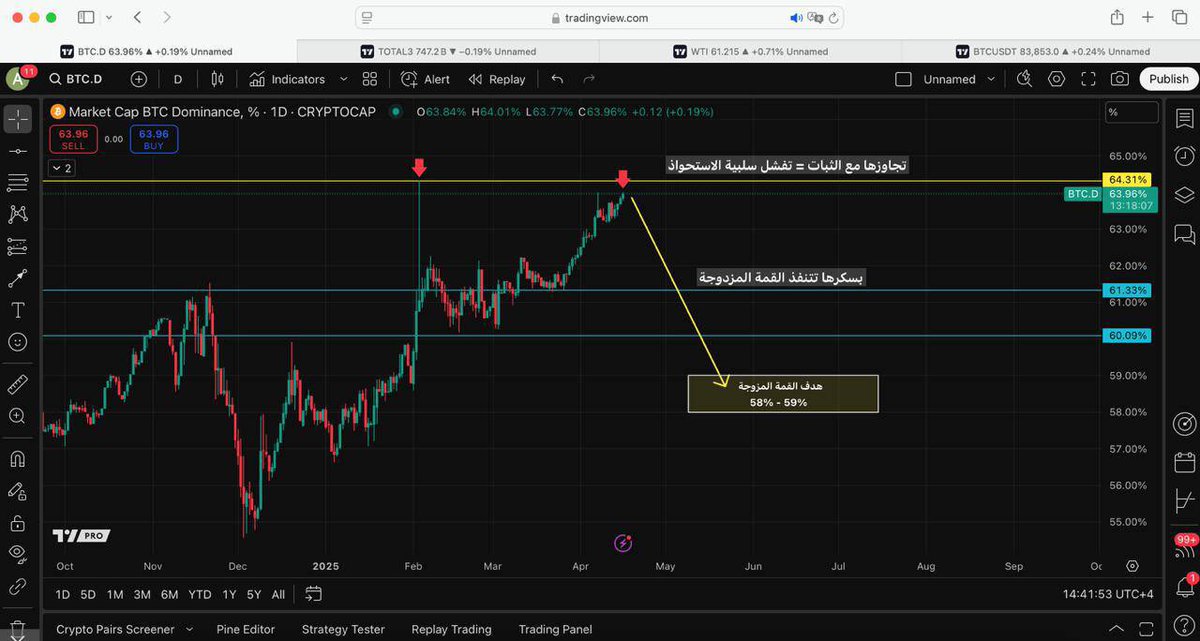1200x641 pixels.
Task: Open the alerts clock panel
Action: (x=1185, y=156)
